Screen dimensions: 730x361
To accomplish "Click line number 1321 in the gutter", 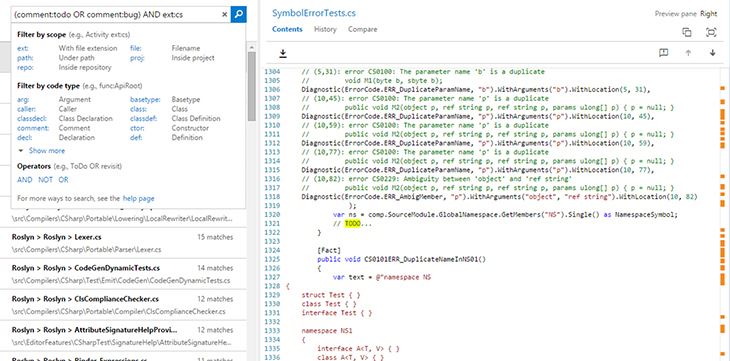I will coord(273,224).
